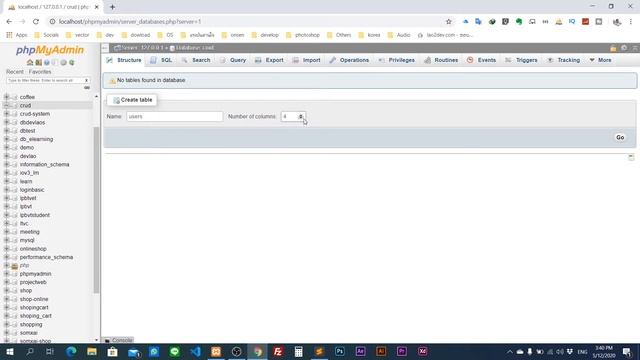The width and height of the screenshot is (640, 360).
Task: Open the Search tab
Action: click(x=196, y=60)
